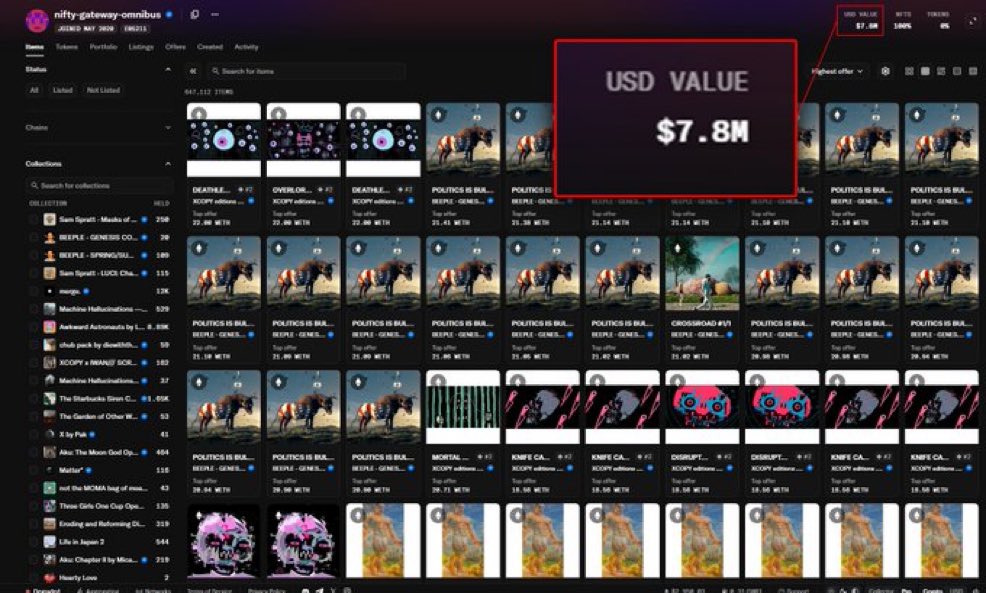This screenshot has height=593, width=986.
Task: Open the Portfolio tab
Action: coord(103,47)
